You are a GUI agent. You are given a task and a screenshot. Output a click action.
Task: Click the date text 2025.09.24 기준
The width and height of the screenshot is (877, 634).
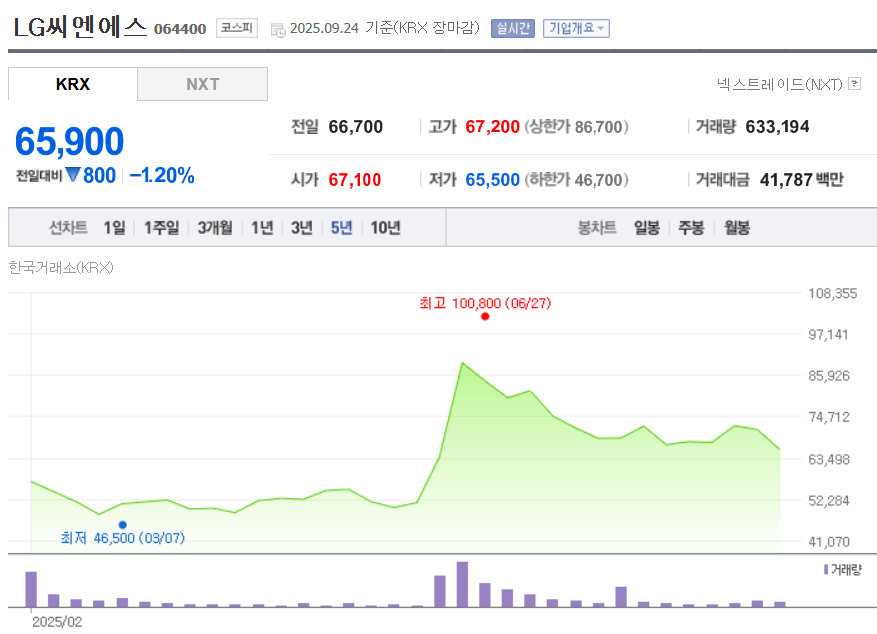tap(341, 28)
